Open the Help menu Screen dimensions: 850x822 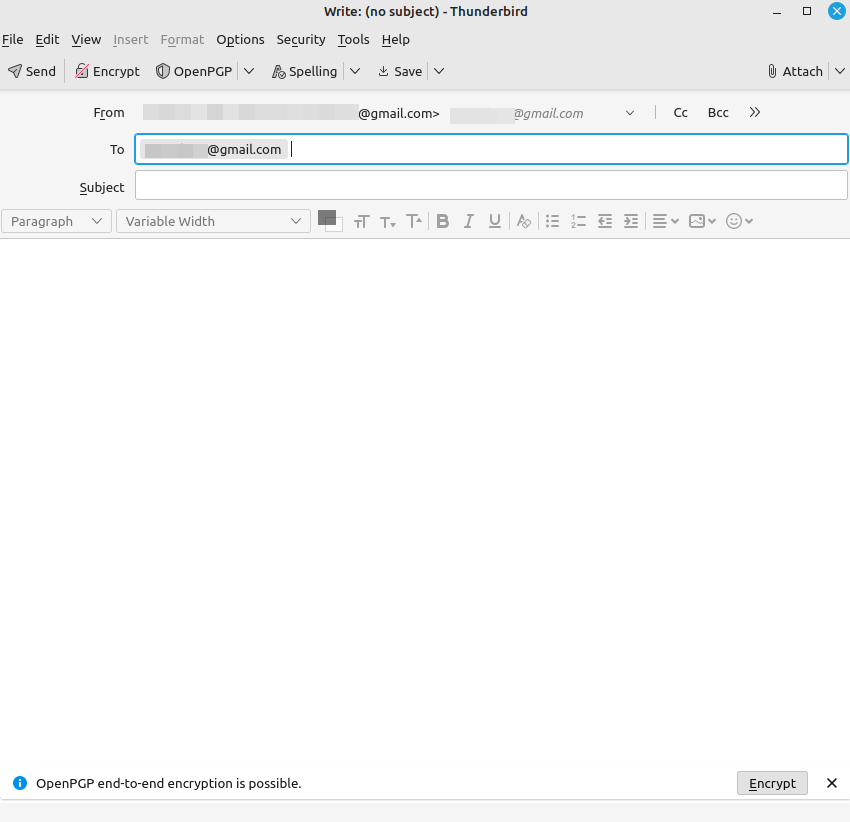(x=396, y=40)
